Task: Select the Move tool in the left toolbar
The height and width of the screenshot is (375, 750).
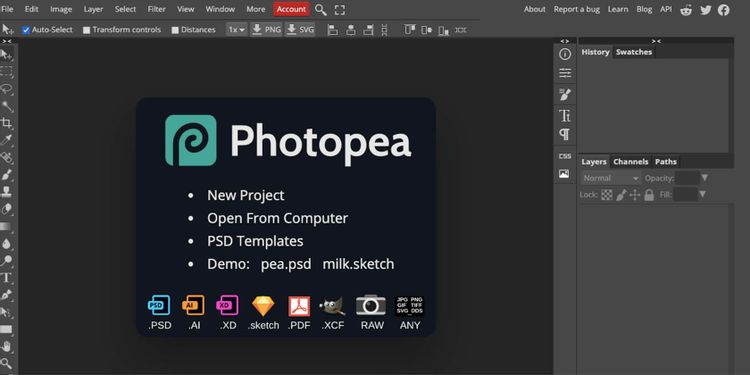Action: pos(6,55)
